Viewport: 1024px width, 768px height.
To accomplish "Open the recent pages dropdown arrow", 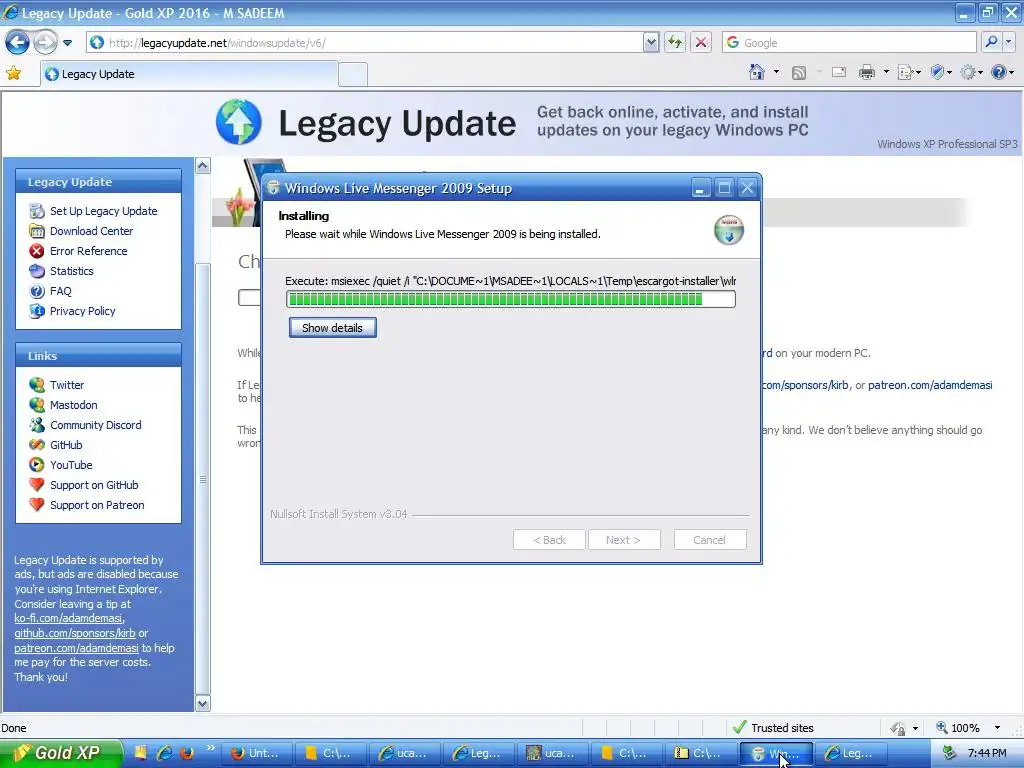I will [67, 43].
